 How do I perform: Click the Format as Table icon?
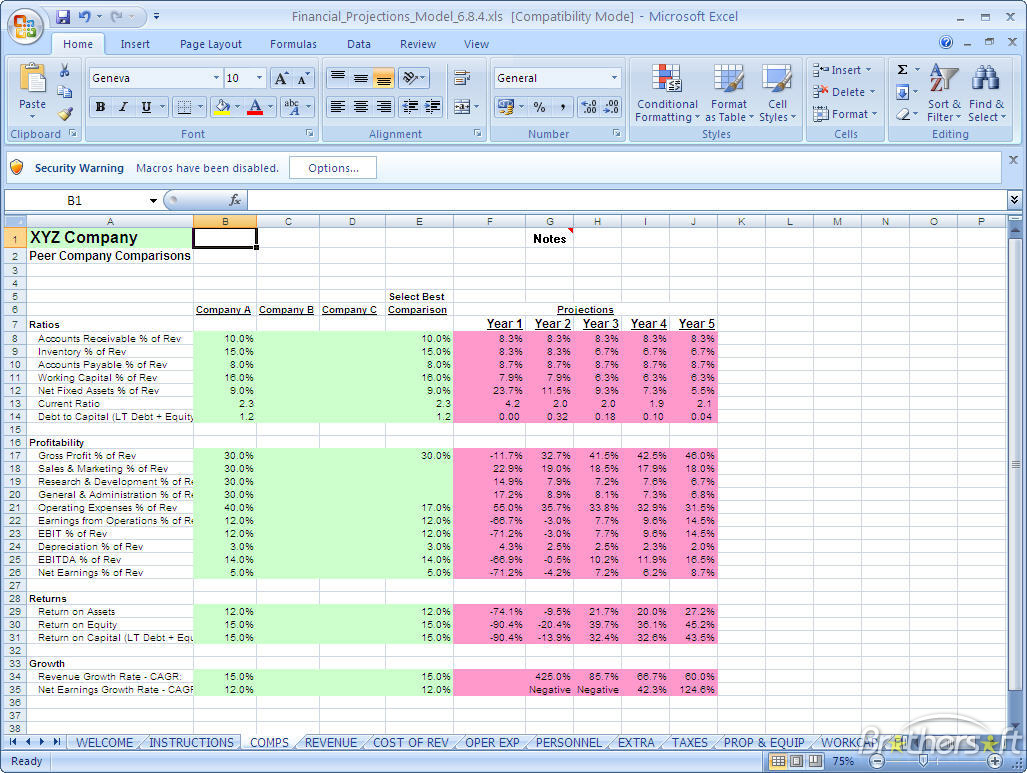click(729, 93)
